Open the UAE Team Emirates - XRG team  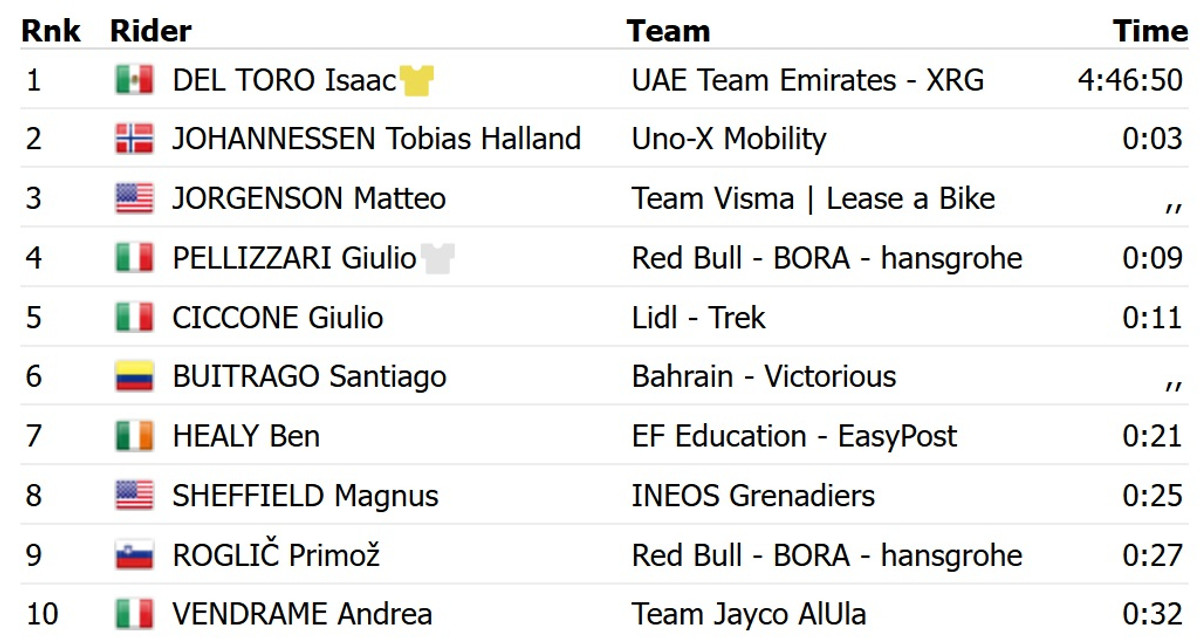click(x=807, y=80)
